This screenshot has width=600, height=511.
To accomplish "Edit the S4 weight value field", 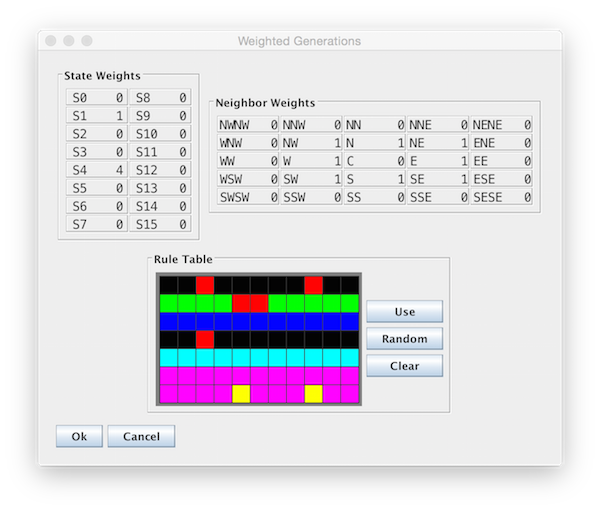I will tap(97, 170).
